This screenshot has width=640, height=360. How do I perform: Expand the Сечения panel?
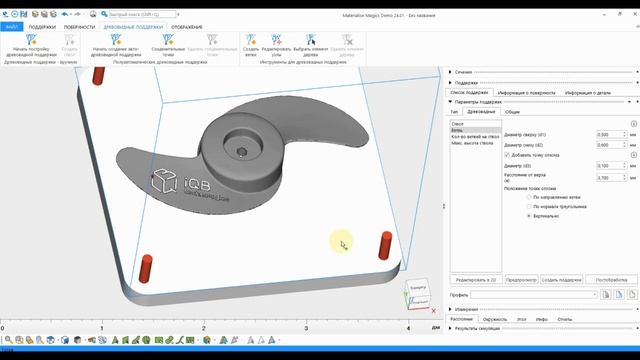click(450, 72)
